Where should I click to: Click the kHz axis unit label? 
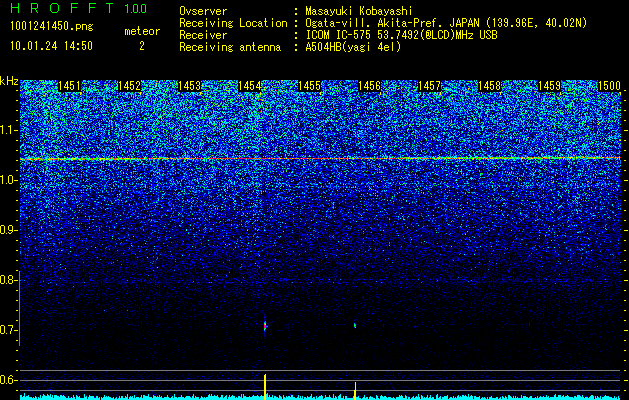(x=9, y=81)
